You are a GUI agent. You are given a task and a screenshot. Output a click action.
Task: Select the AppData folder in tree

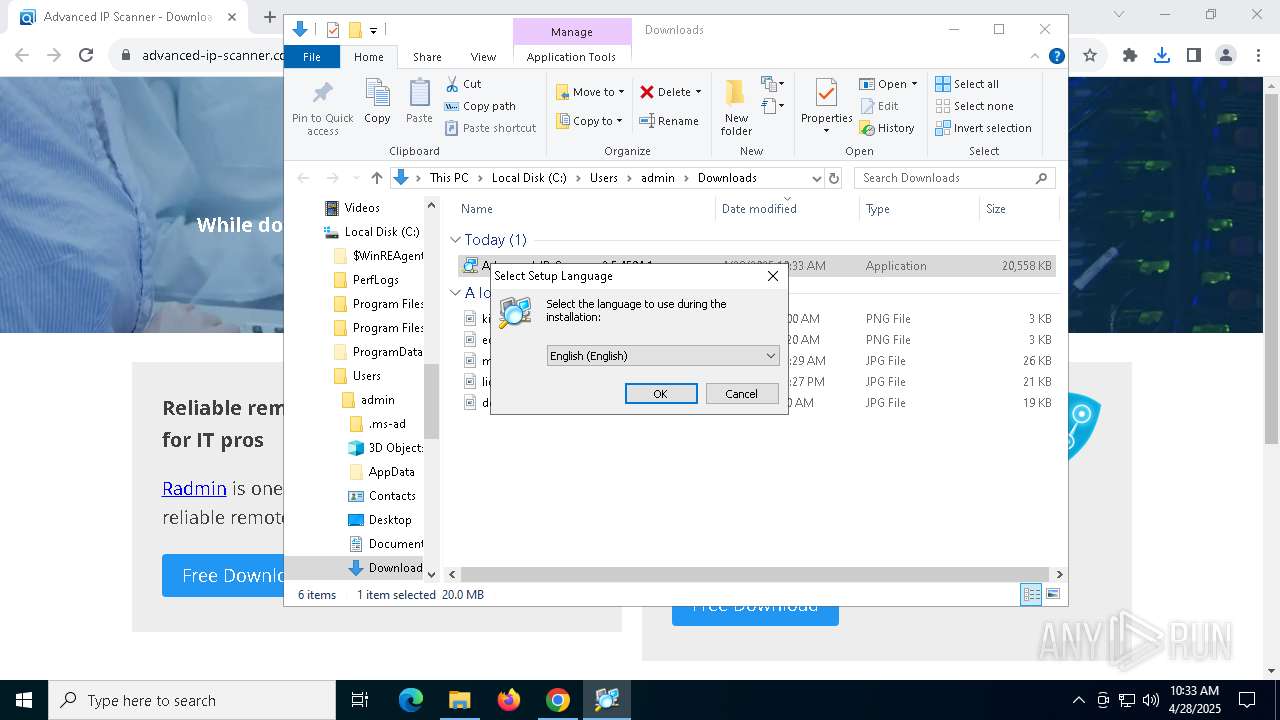click(381, 472)
